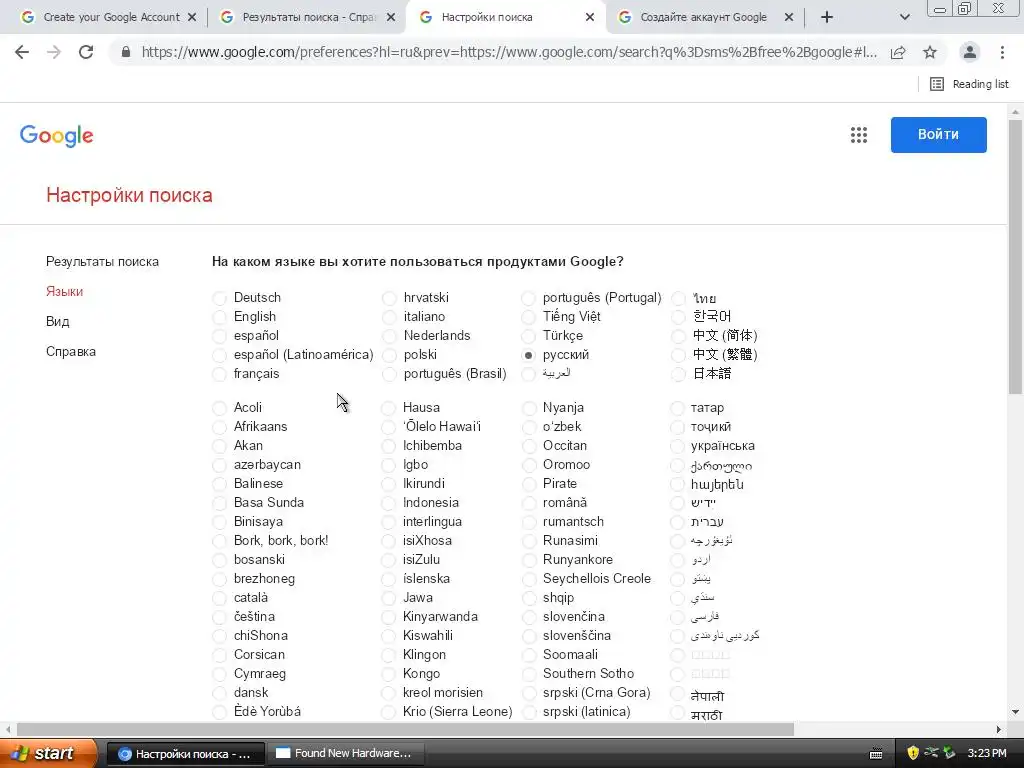Switch to Создайте аккаунт Google tab
Viewport: 1024px width, 768px height.
coord(702,18)
